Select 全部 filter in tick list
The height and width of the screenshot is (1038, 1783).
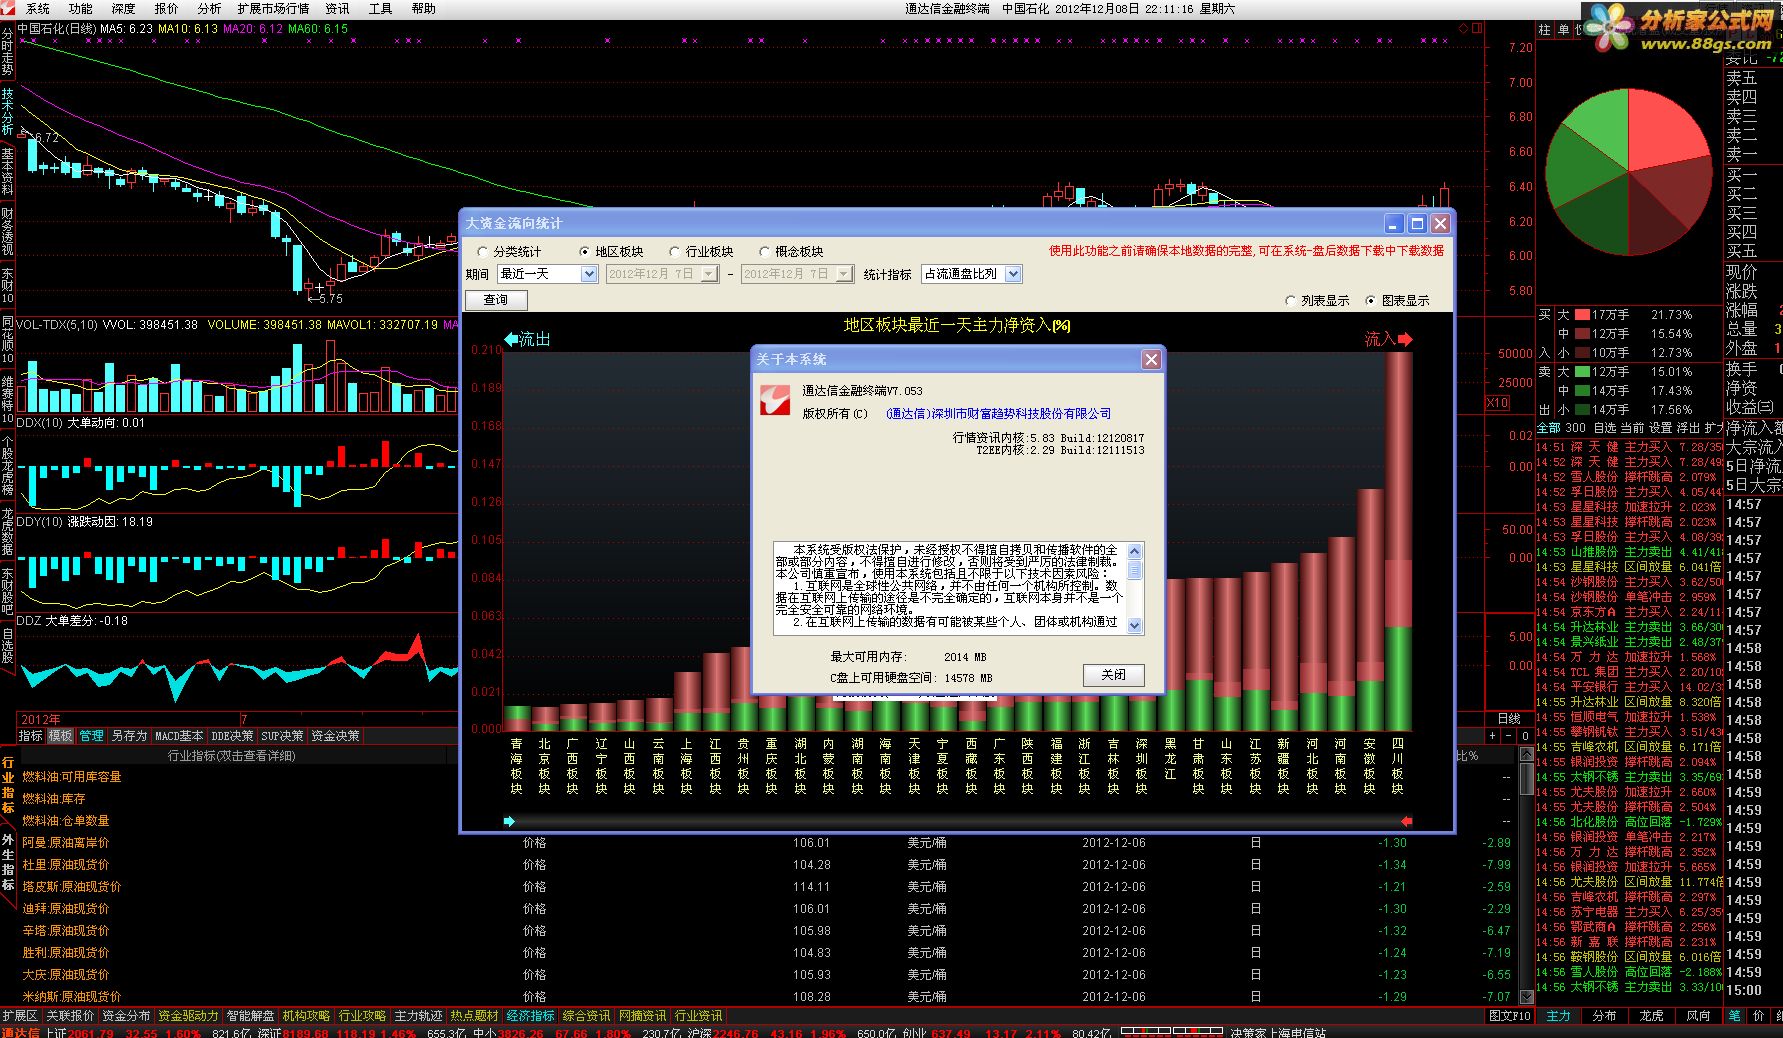(1548, 428)
